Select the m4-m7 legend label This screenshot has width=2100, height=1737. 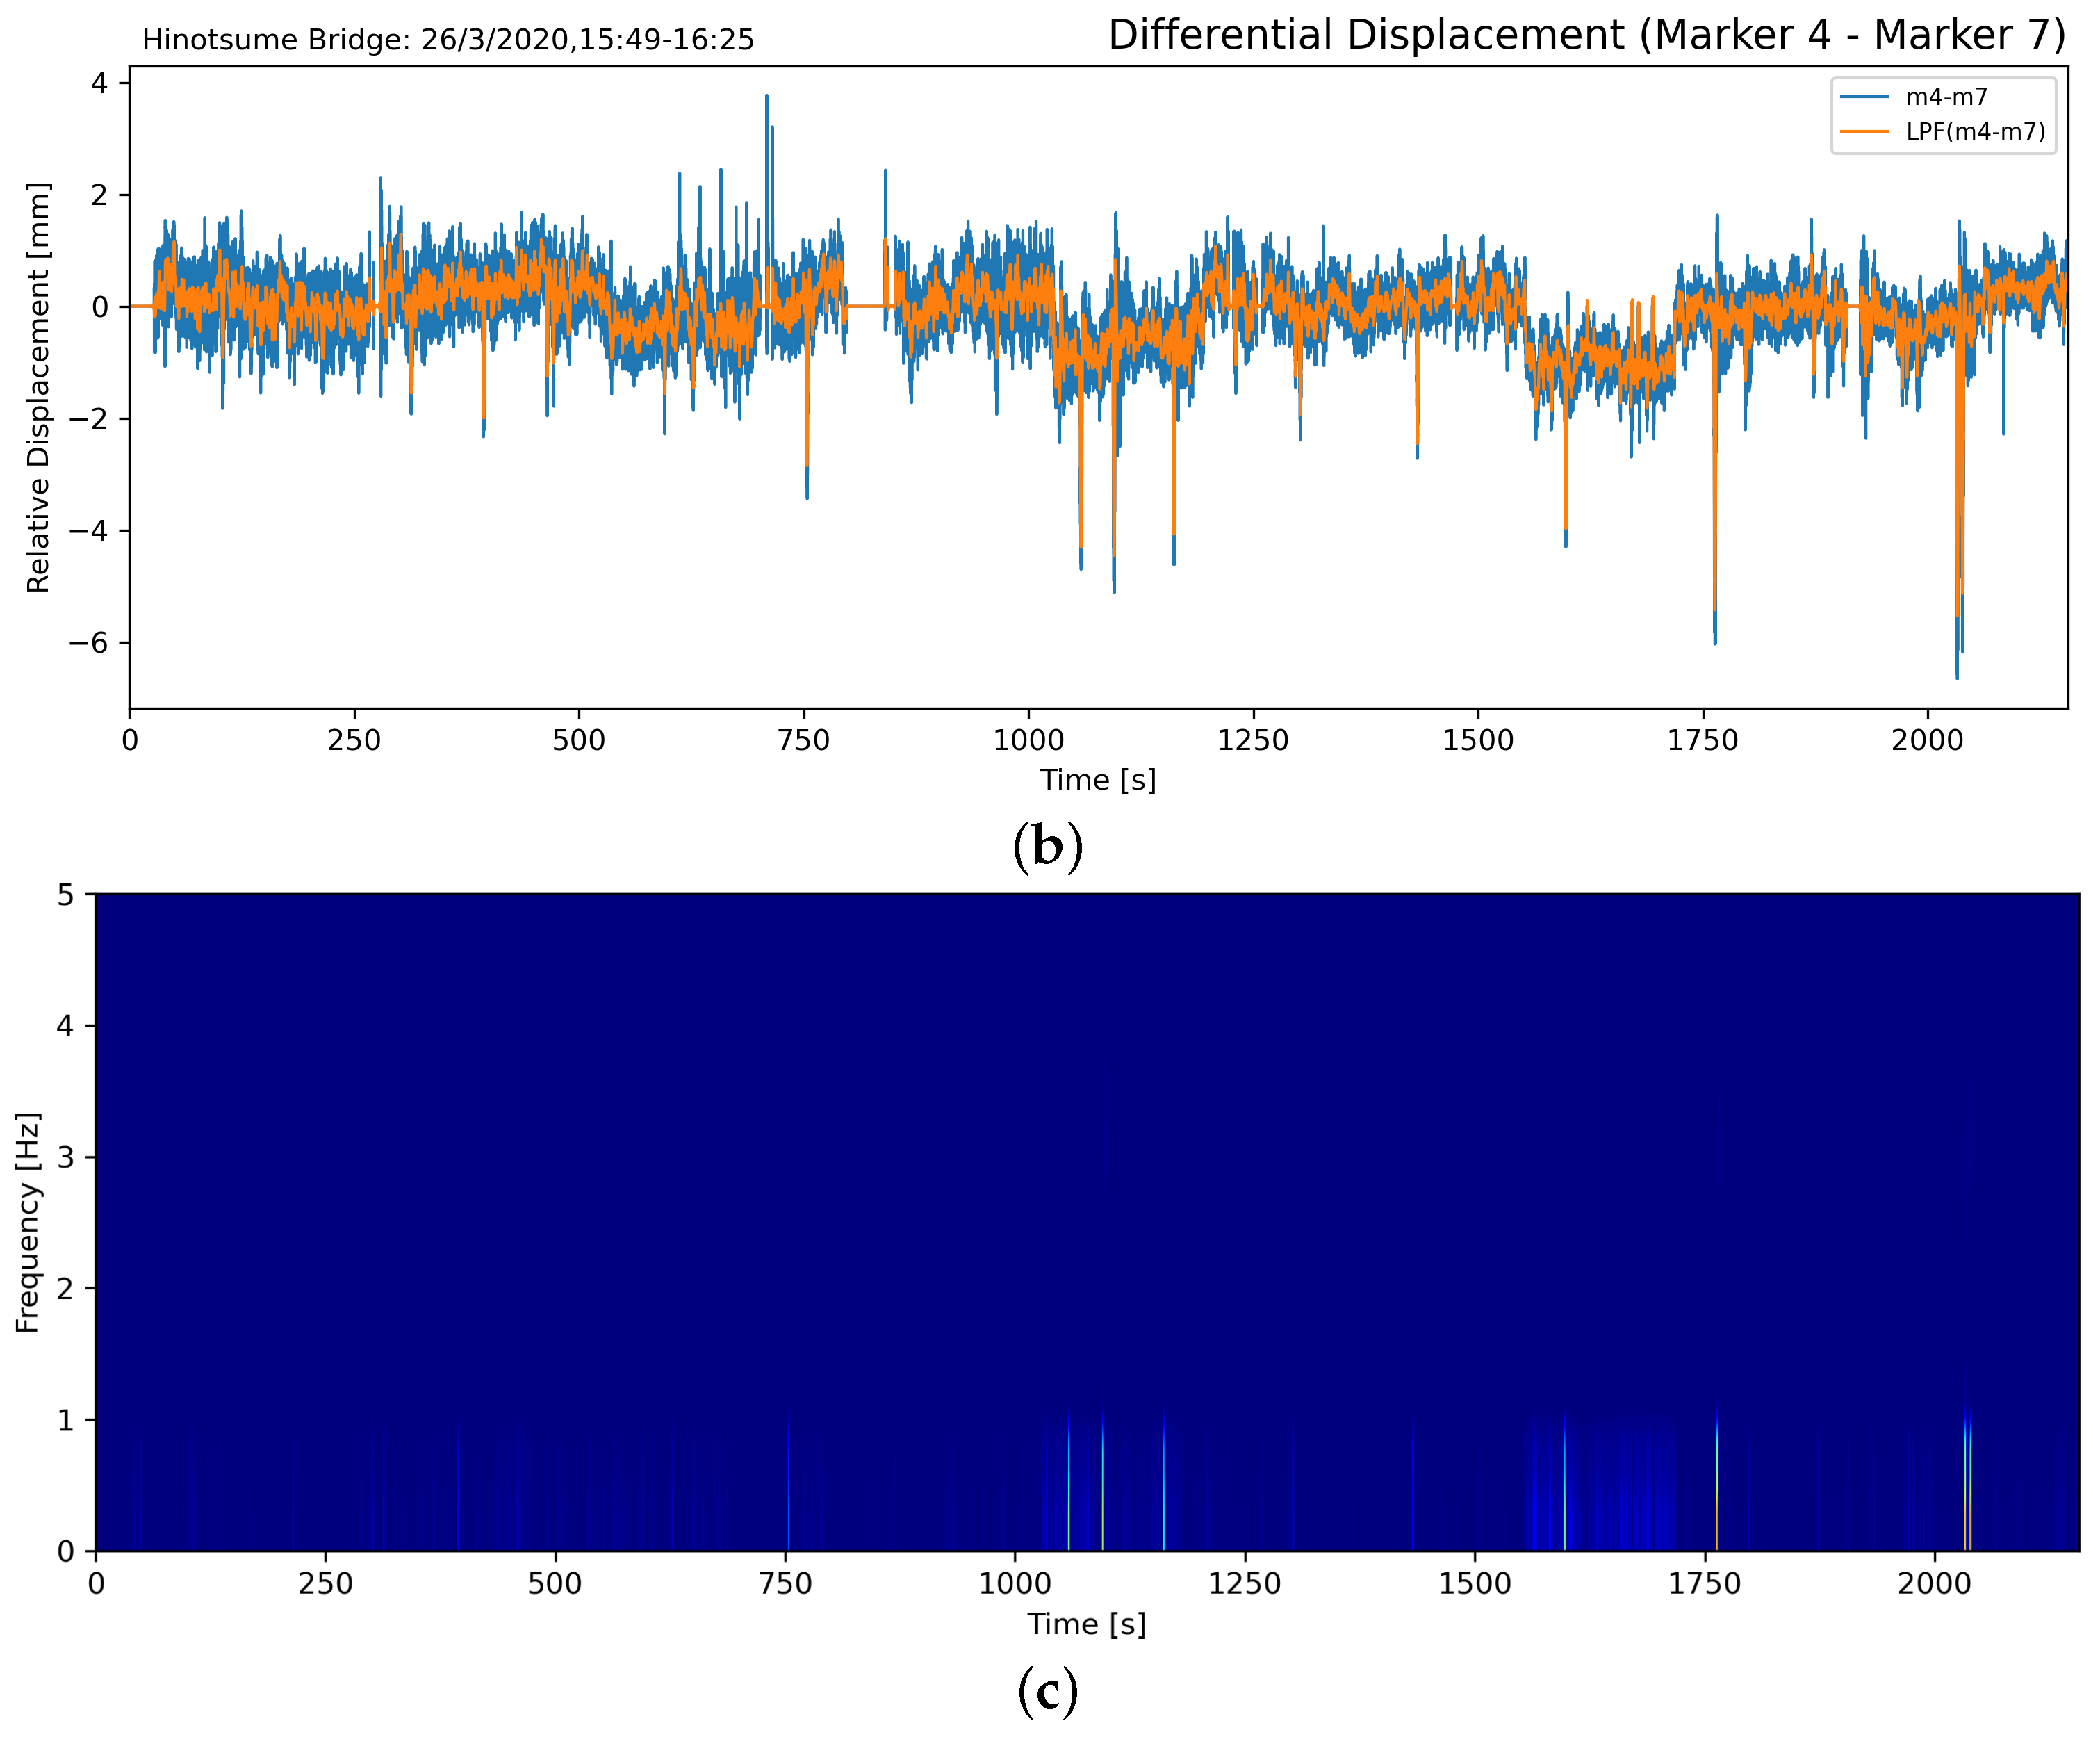[x=1946, y=97]
